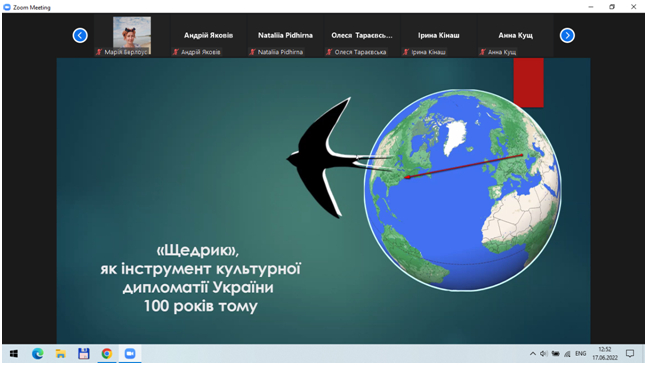This screenshot has width=647, height=365.
Task: Open the taskbar clock and date
Action: (x=605, y=354)
